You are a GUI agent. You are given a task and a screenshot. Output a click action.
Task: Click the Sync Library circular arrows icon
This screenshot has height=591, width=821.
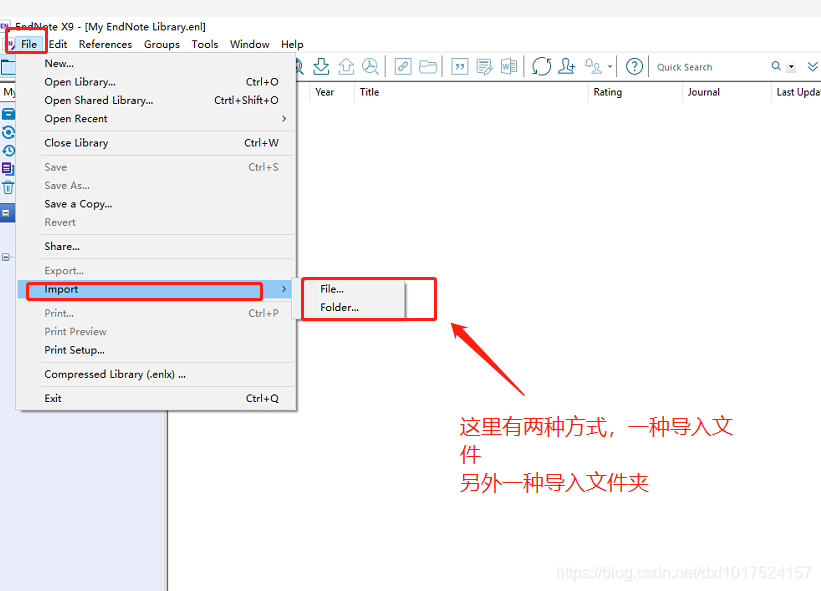point(541,66)
